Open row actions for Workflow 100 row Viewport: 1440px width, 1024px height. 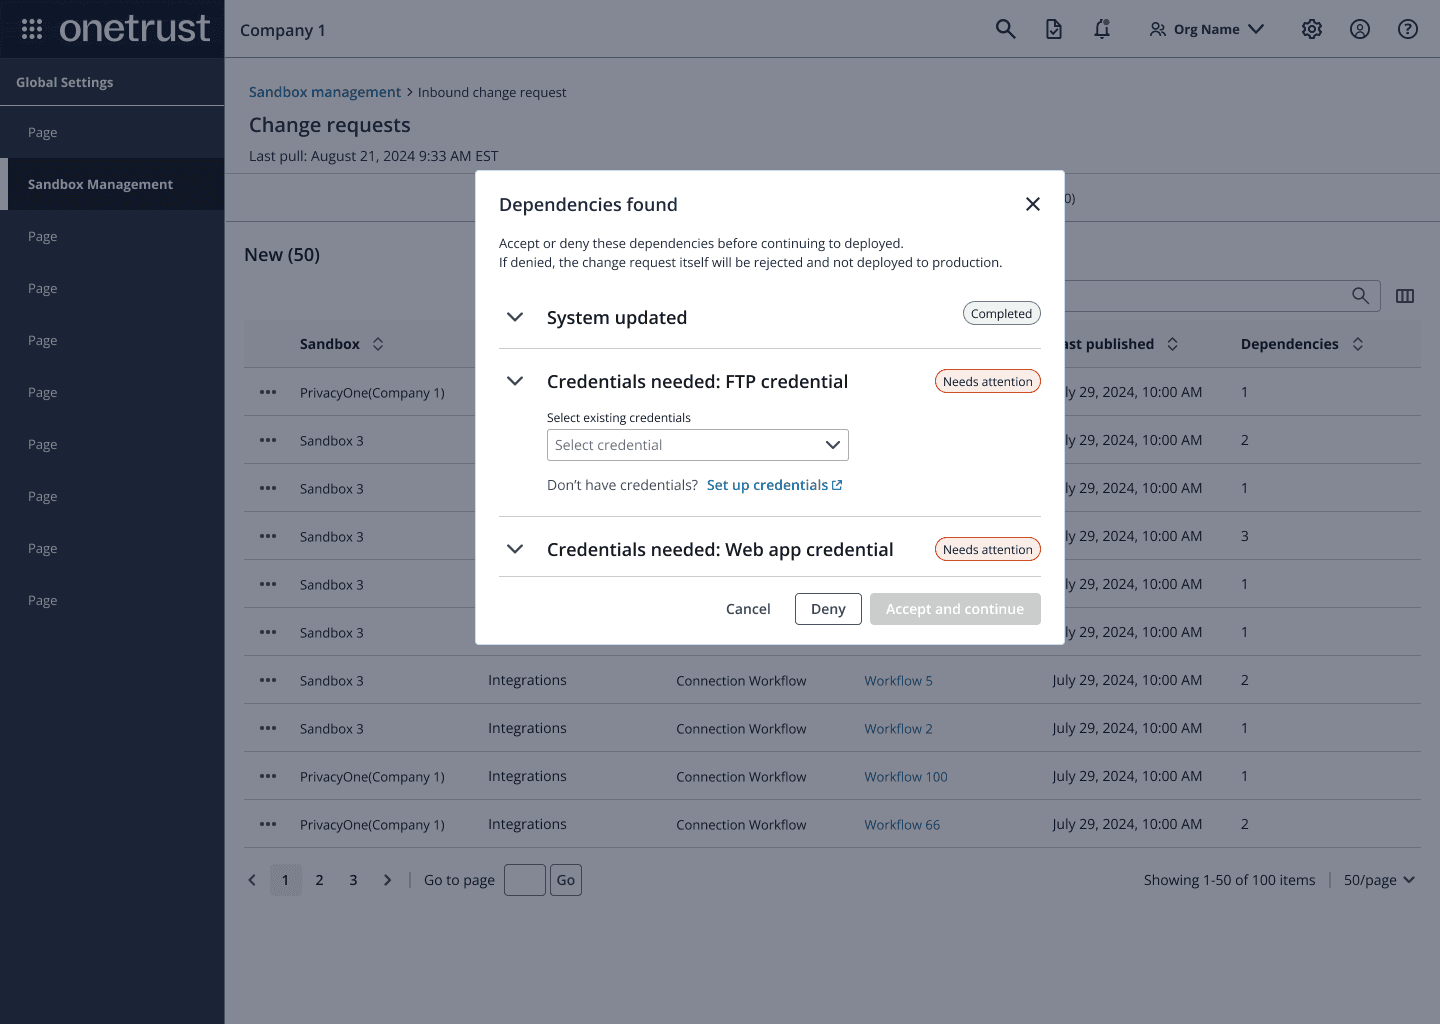[268, 776]
